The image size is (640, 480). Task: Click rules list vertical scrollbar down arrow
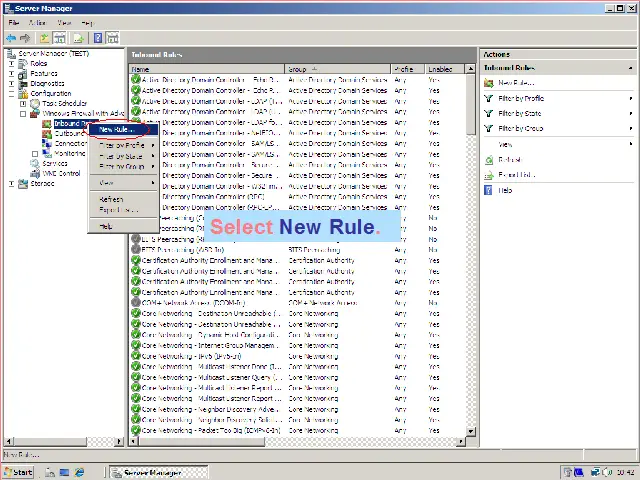[x=471, y=431]
